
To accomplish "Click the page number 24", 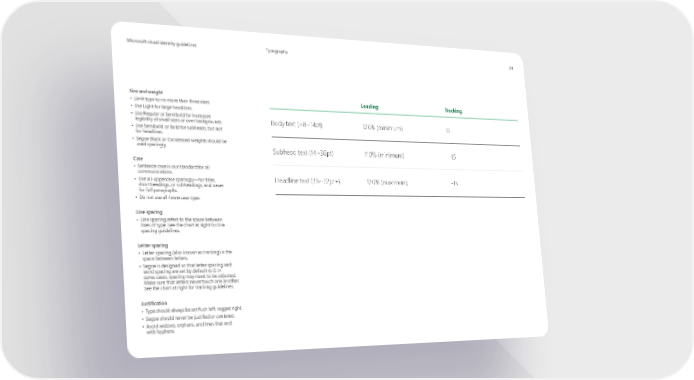I will 511,69.
